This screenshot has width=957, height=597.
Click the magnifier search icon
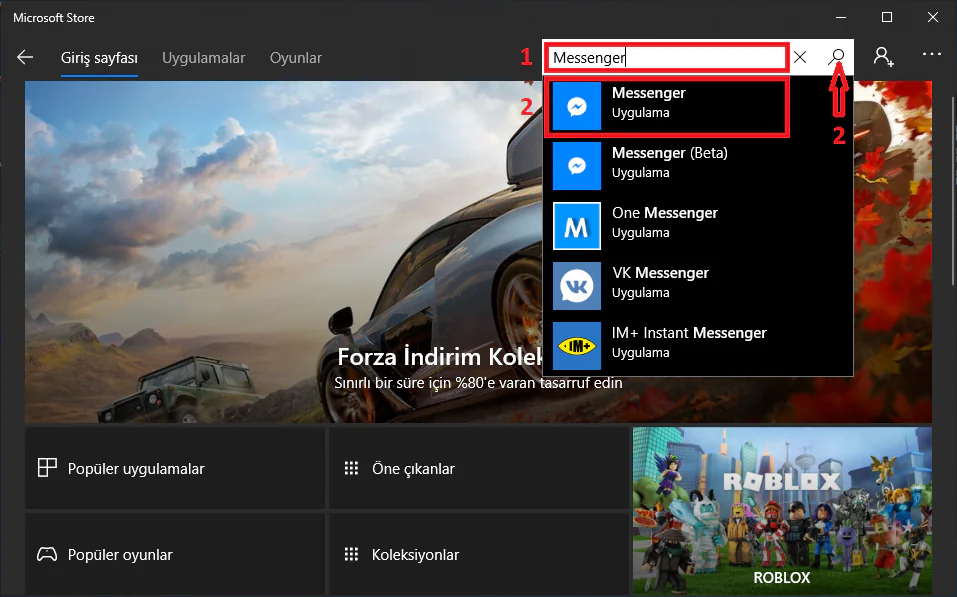tap(838, 57)
